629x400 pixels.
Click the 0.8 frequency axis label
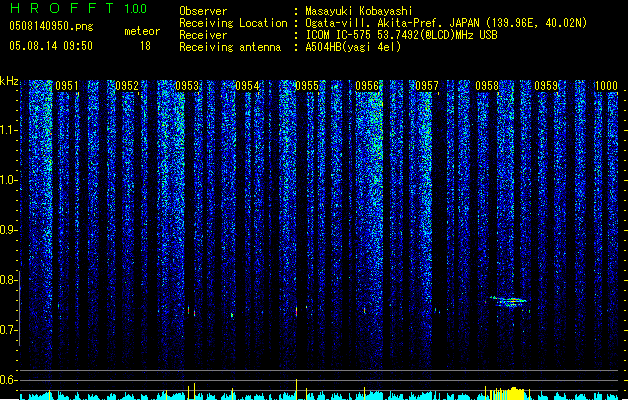(x=8, y=280)
